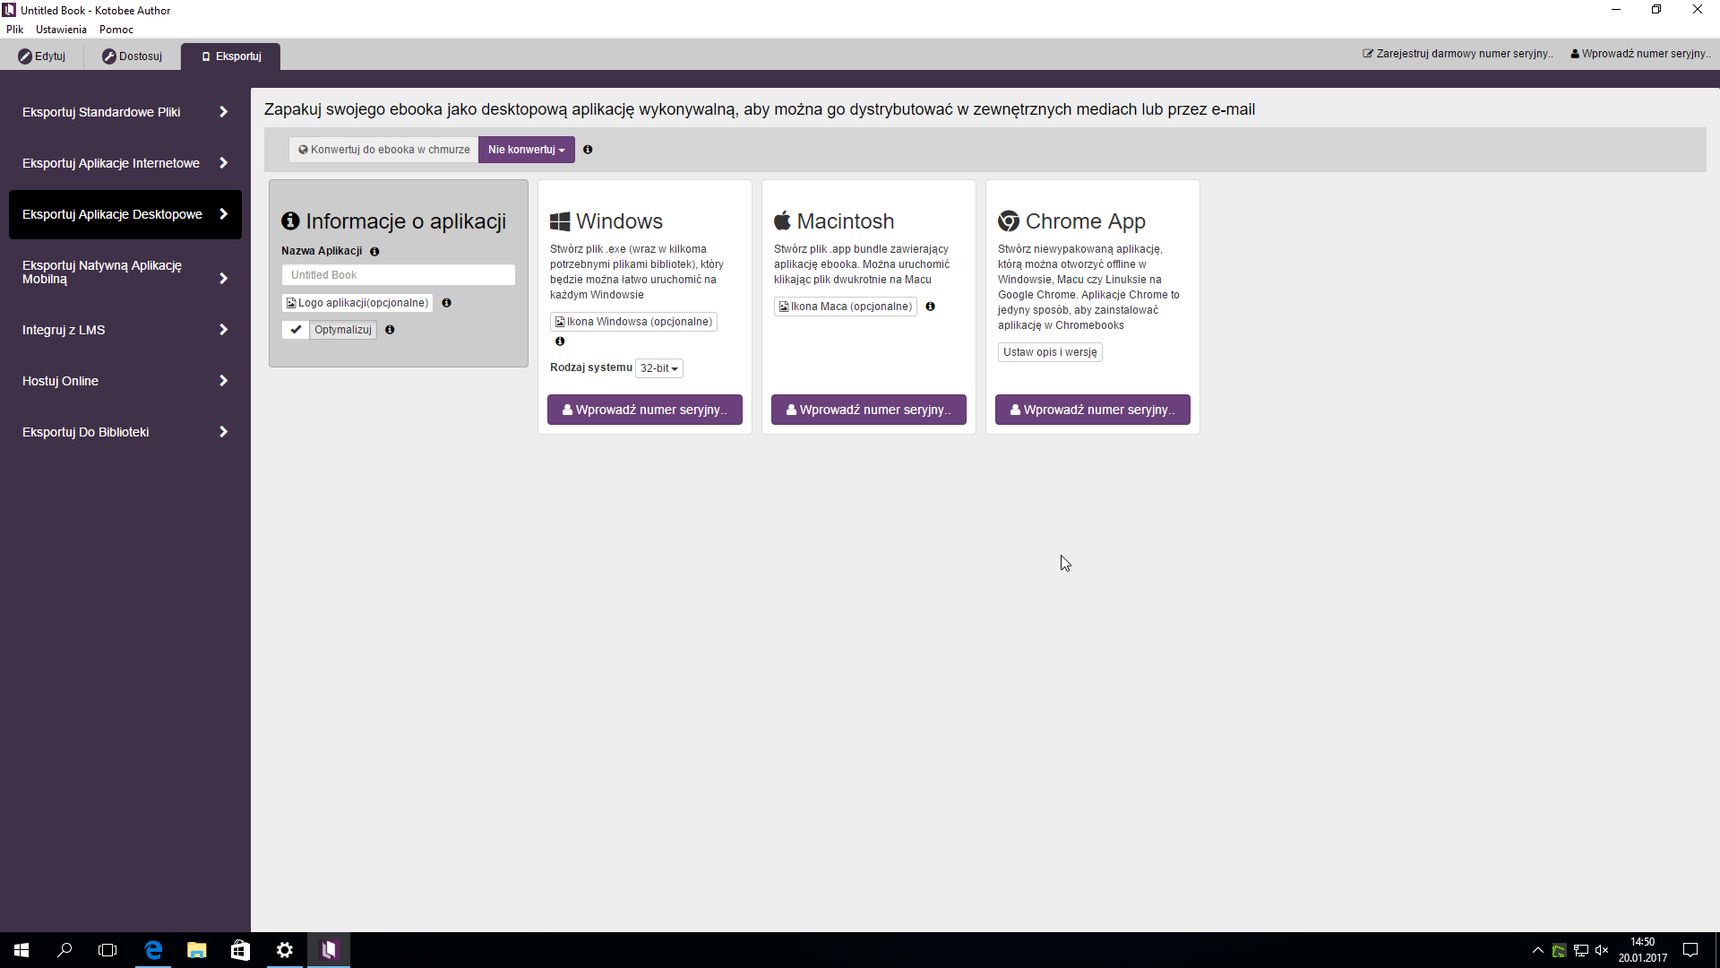Open the Pomoc menu
Screen dimensions: 1720x968
pyautogui.click(x=116, y=29)
